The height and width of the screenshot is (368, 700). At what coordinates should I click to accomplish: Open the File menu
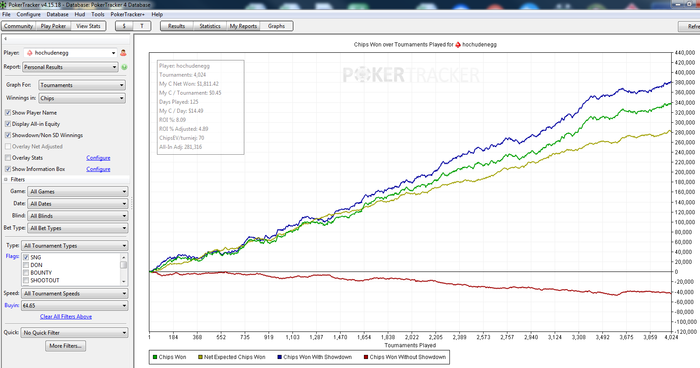(6, 14)
